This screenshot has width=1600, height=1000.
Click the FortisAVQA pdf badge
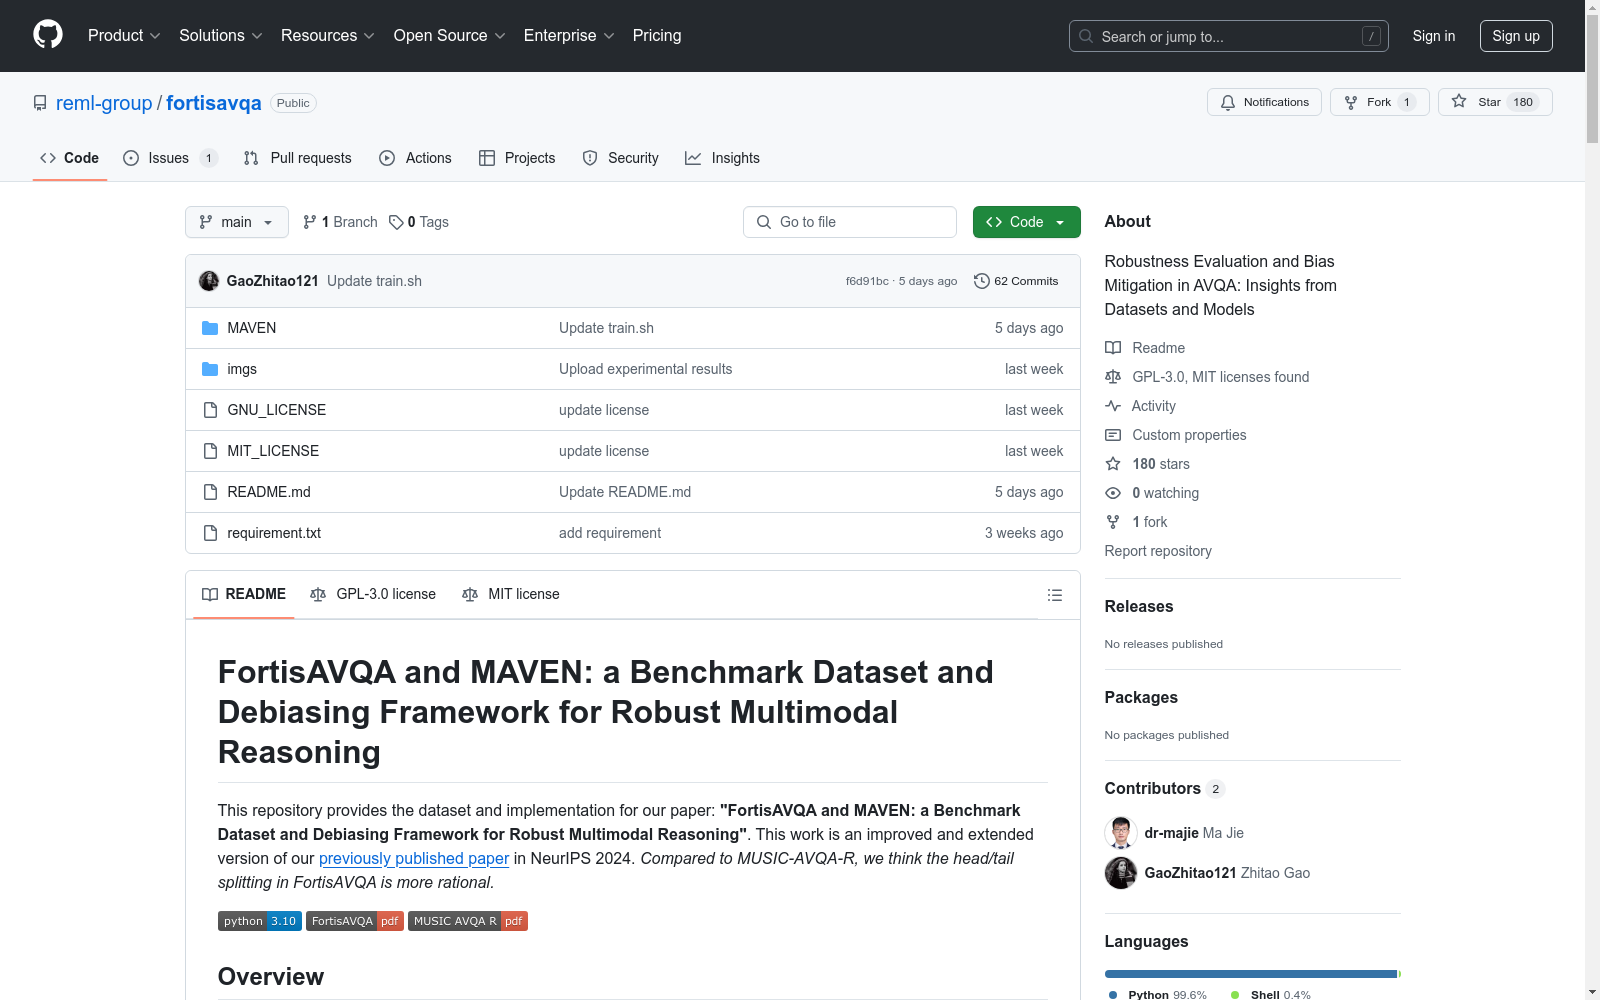355,921
